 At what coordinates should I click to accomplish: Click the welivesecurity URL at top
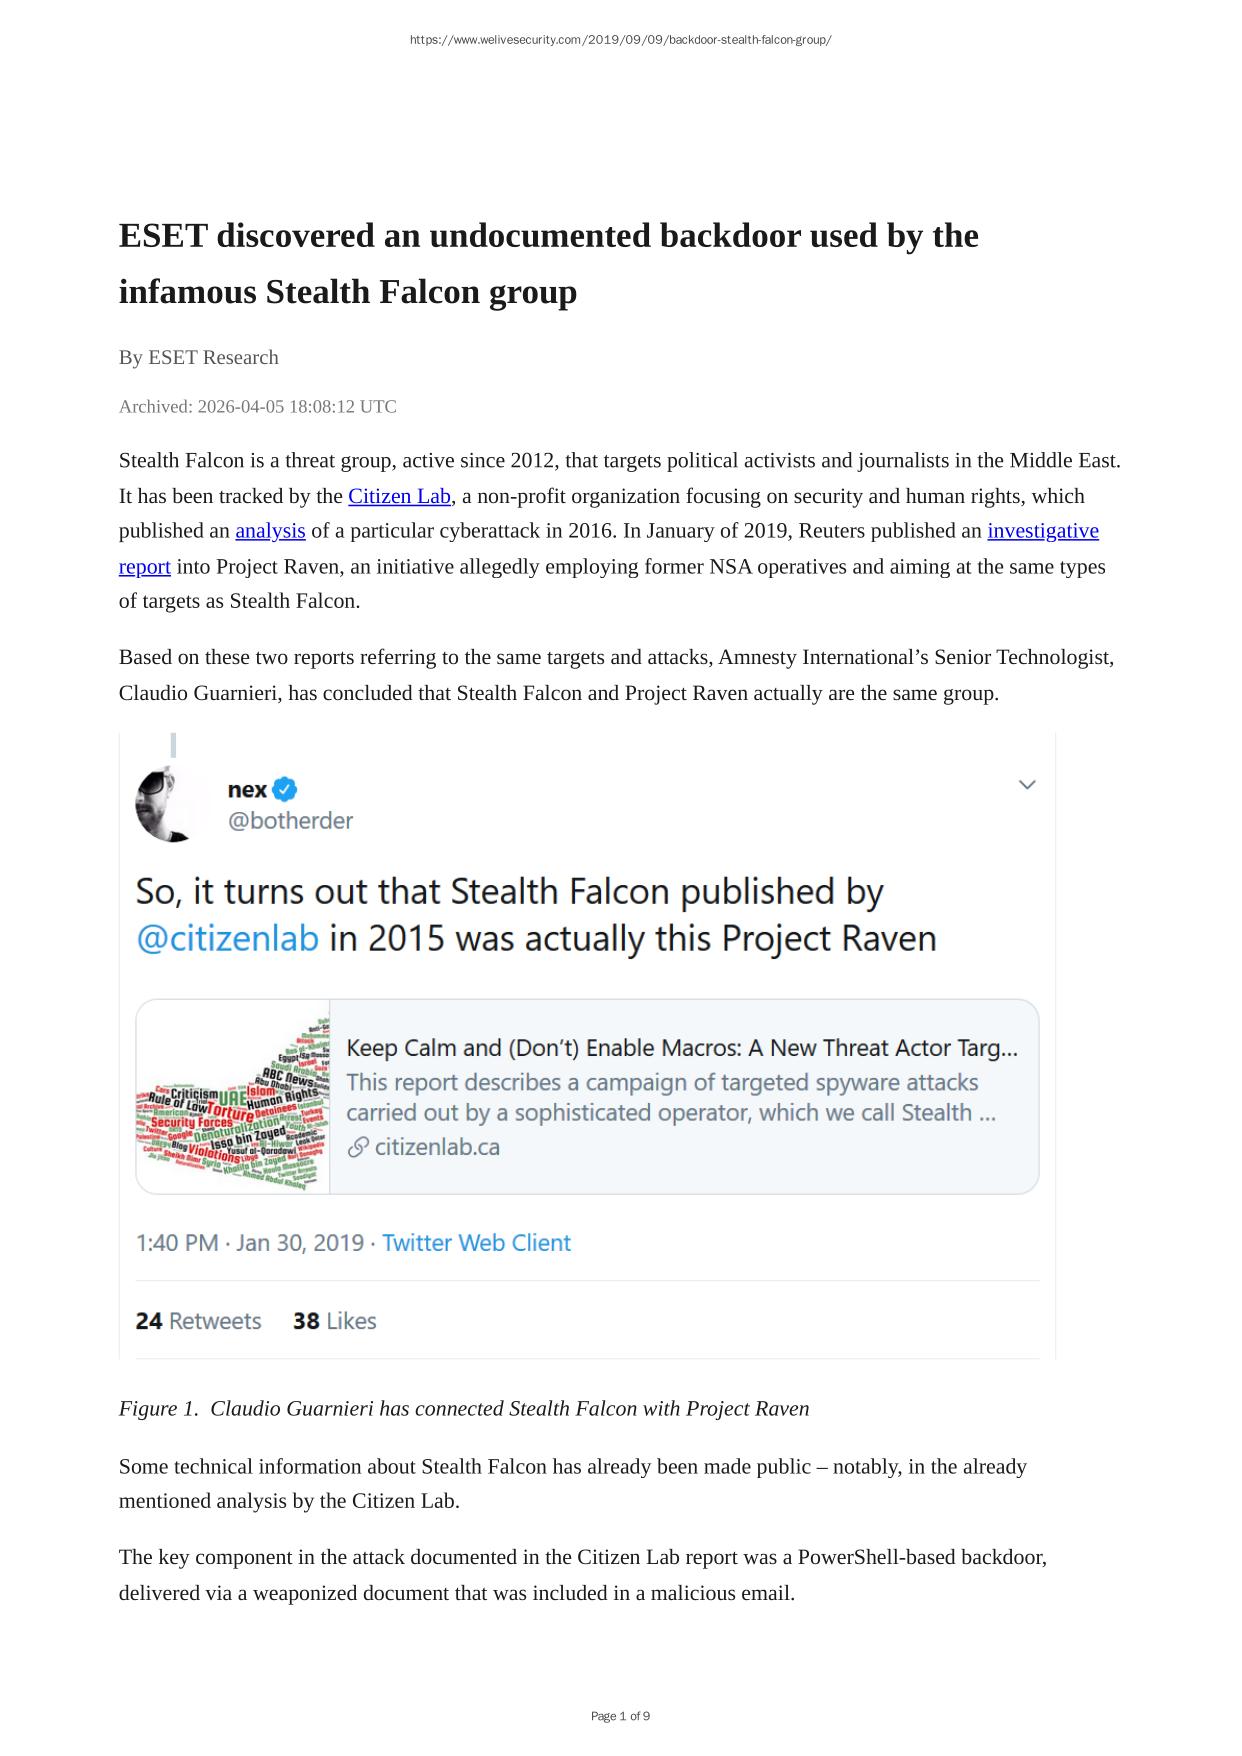620,40
